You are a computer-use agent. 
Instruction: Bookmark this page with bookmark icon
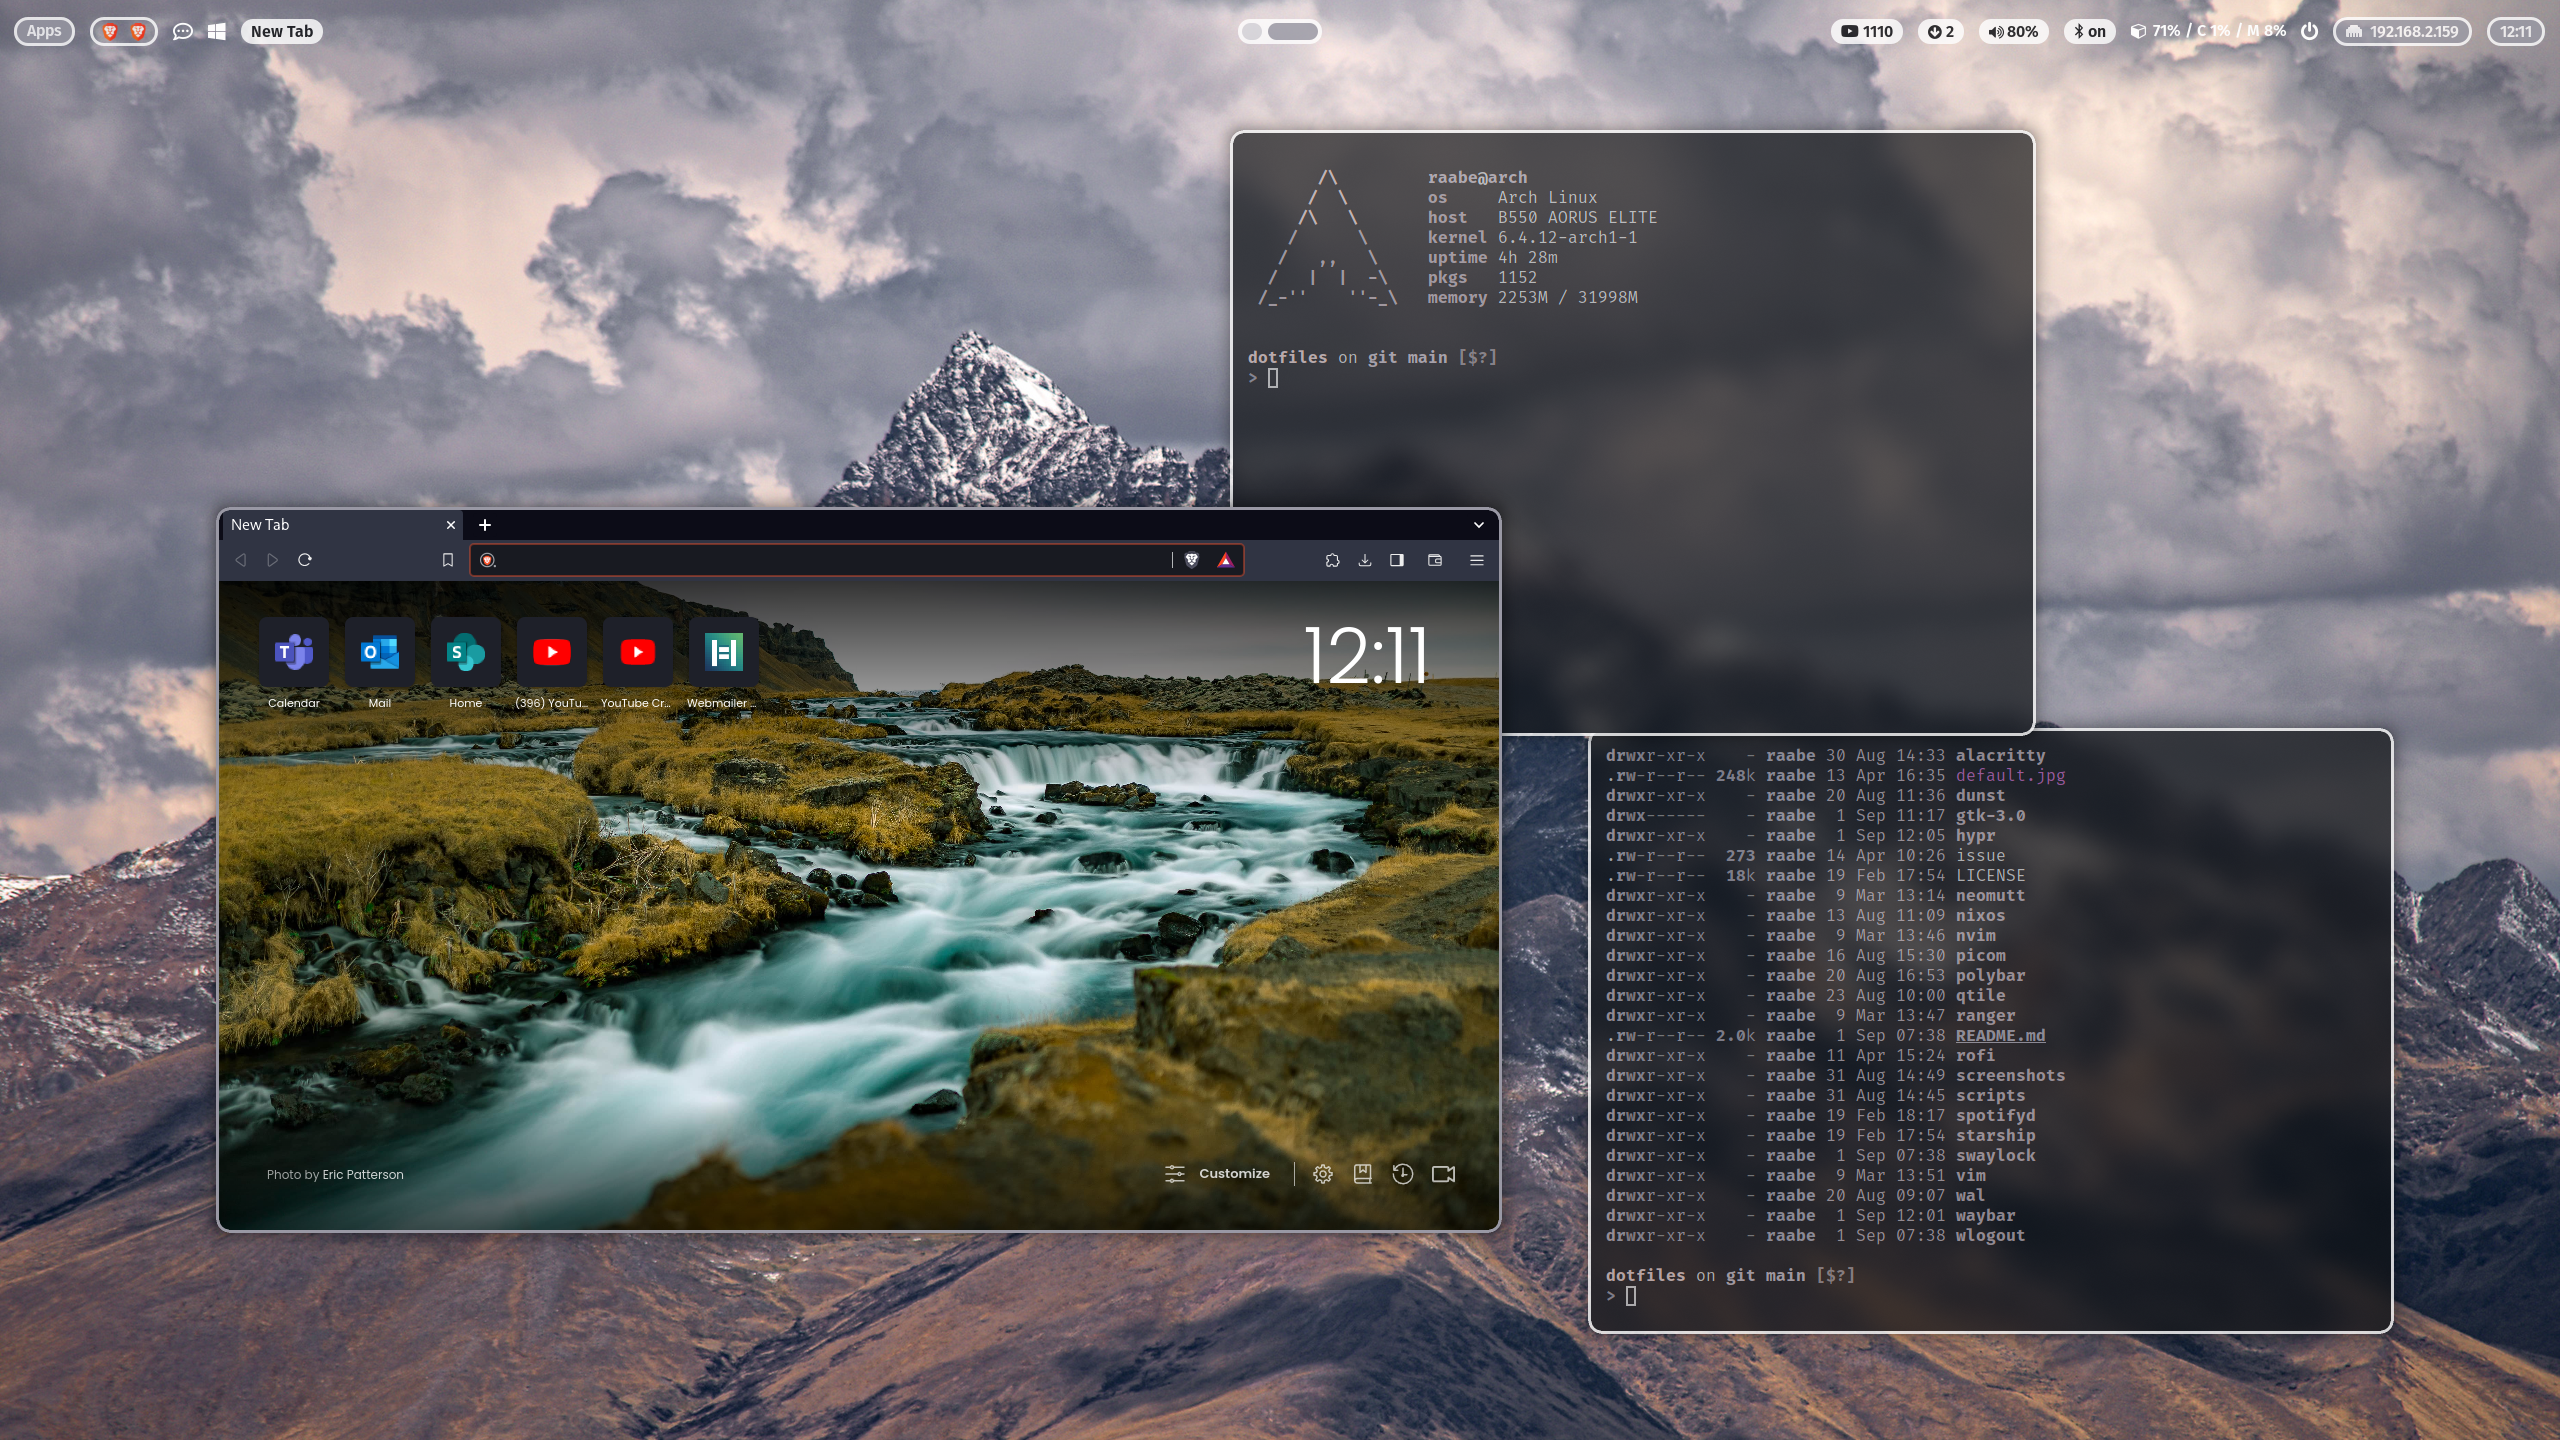click(x=448, y=560)
